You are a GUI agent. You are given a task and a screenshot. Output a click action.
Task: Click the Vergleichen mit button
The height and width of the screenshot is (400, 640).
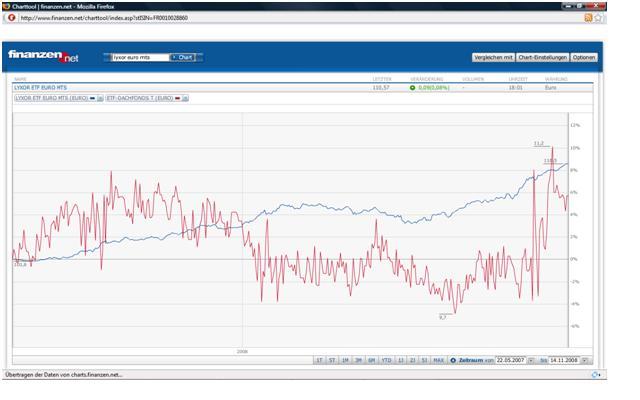click(x=493, y=58)
